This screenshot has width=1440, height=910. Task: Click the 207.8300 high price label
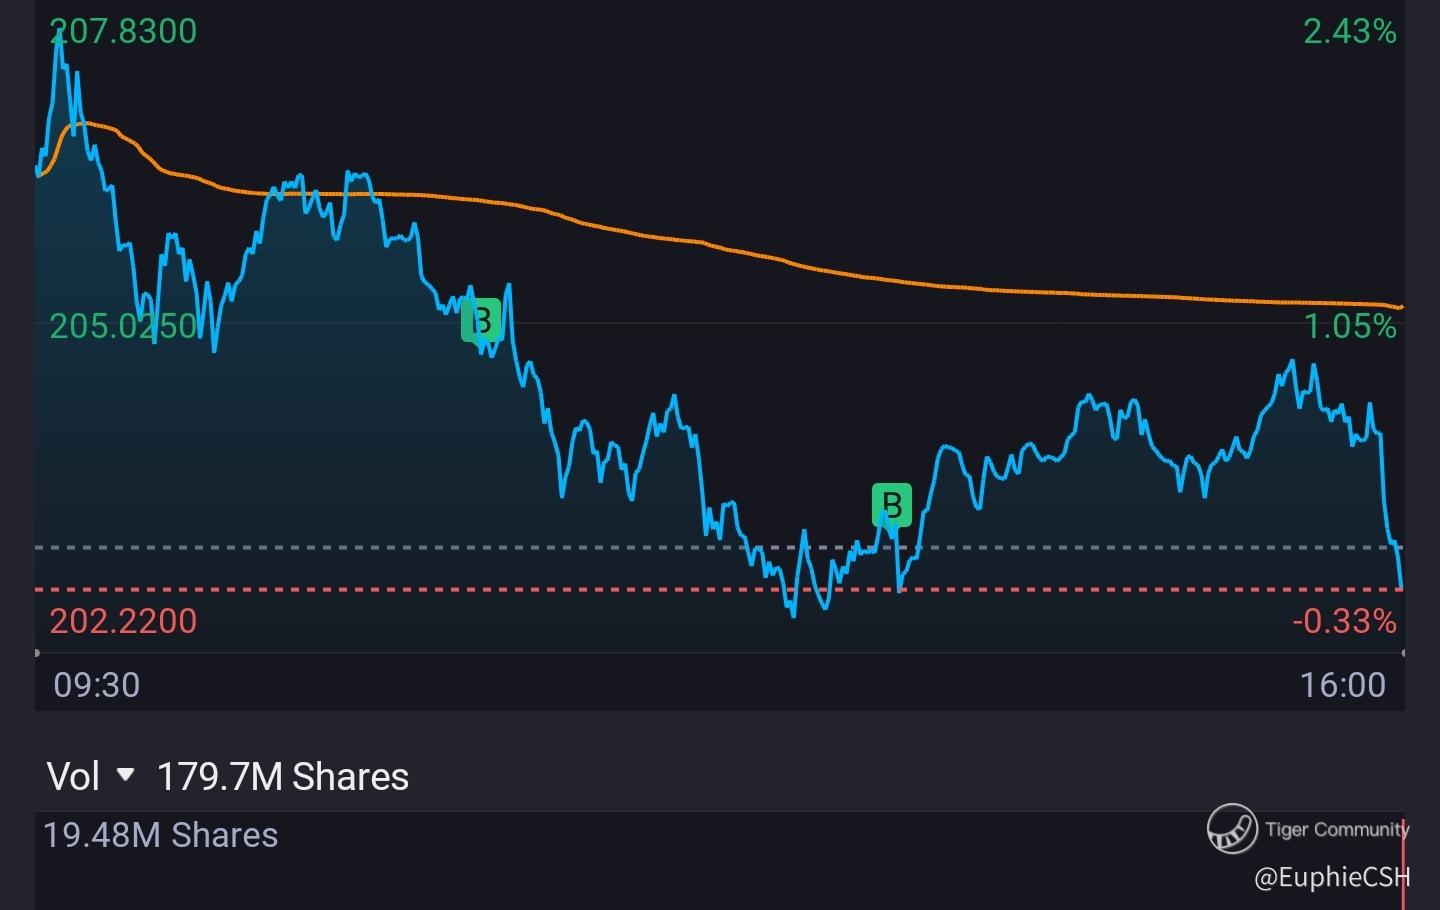[x=124, y=31]
